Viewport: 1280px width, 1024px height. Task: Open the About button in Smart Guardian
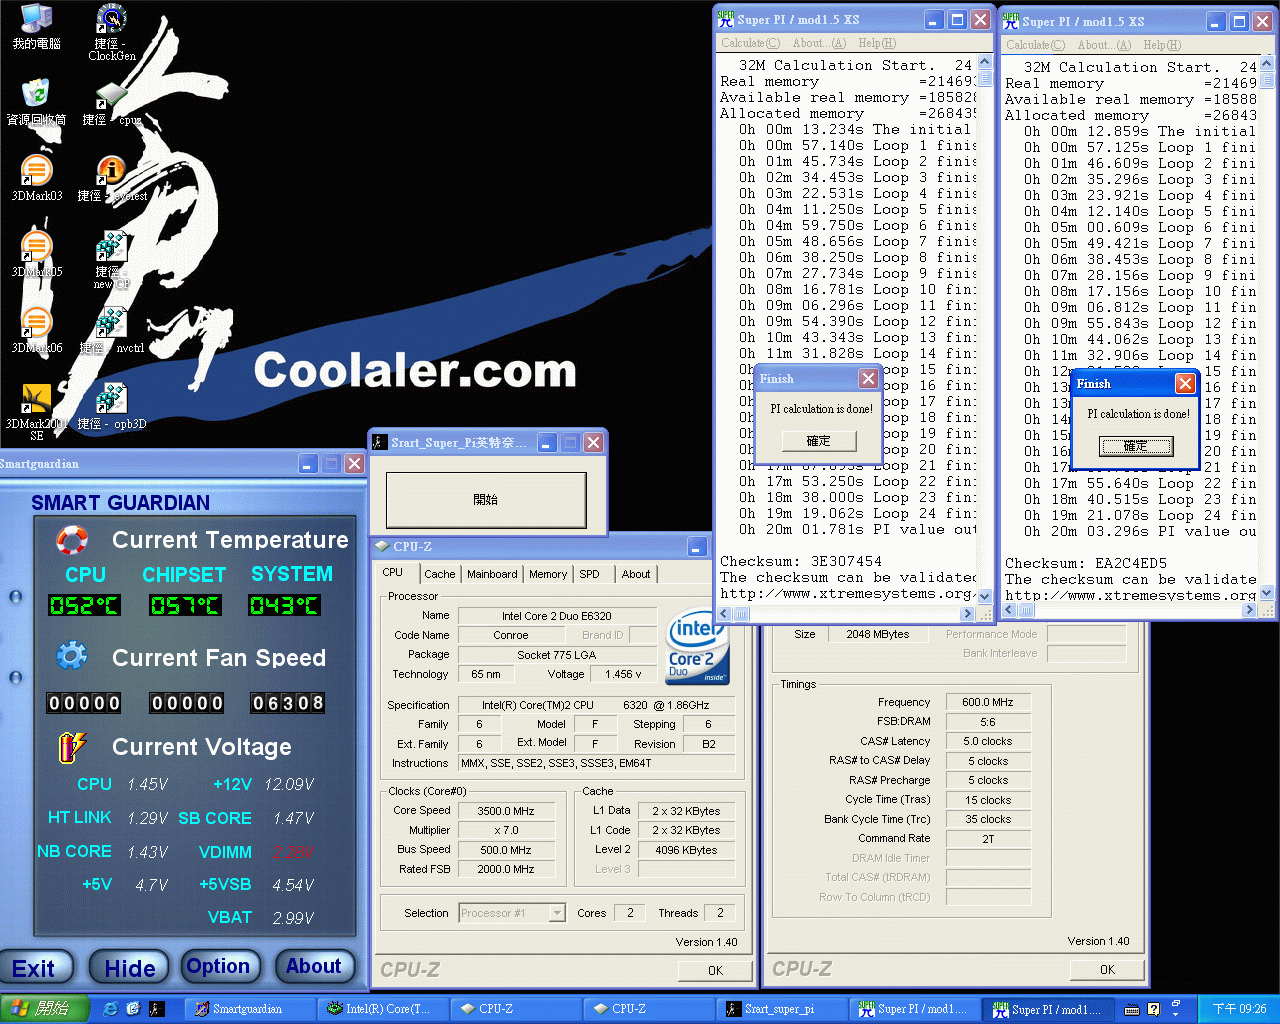tap(314, 966)
